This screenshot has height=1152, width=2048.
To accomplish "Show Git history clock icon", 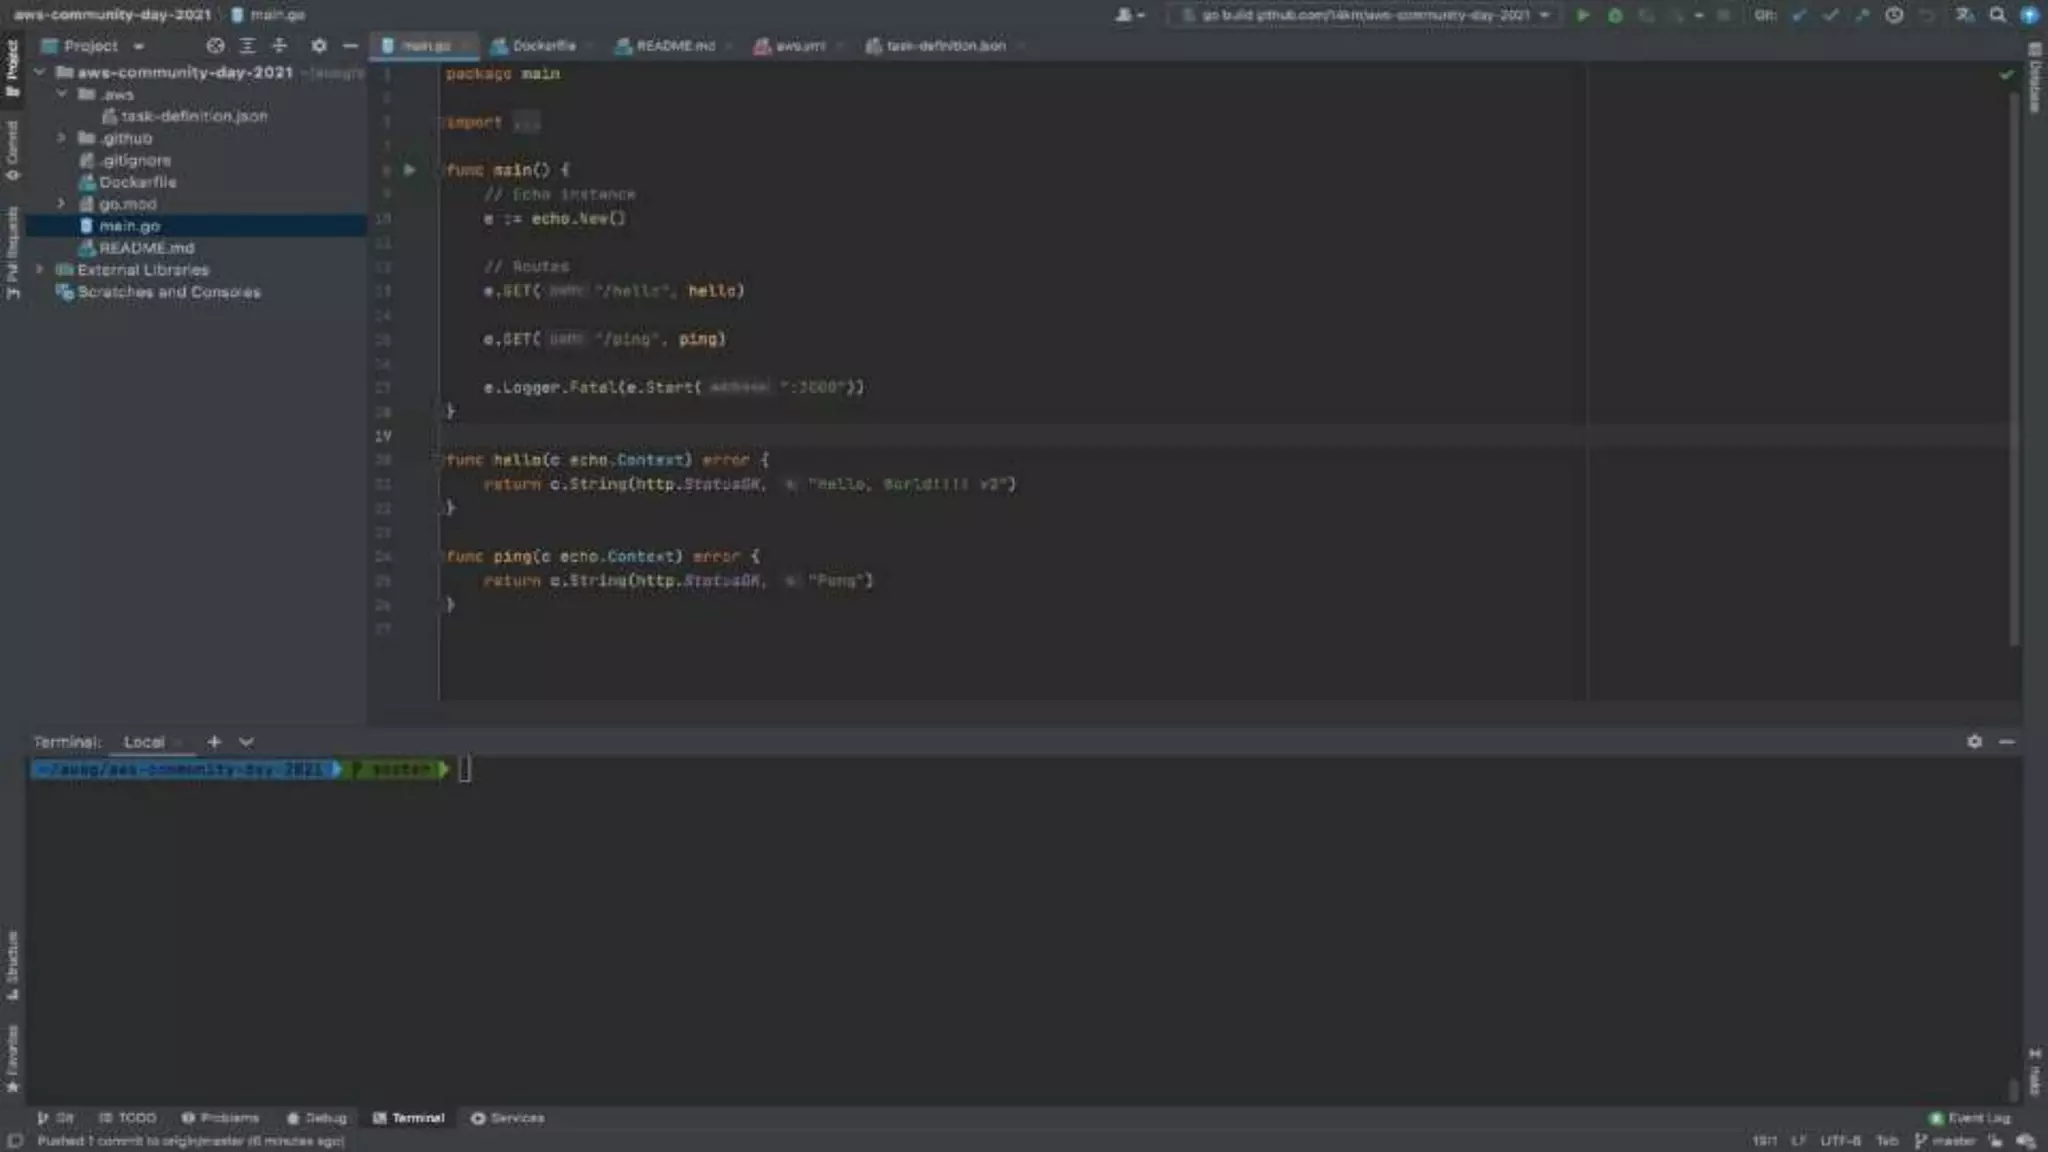I will [x=1894, y=15].
